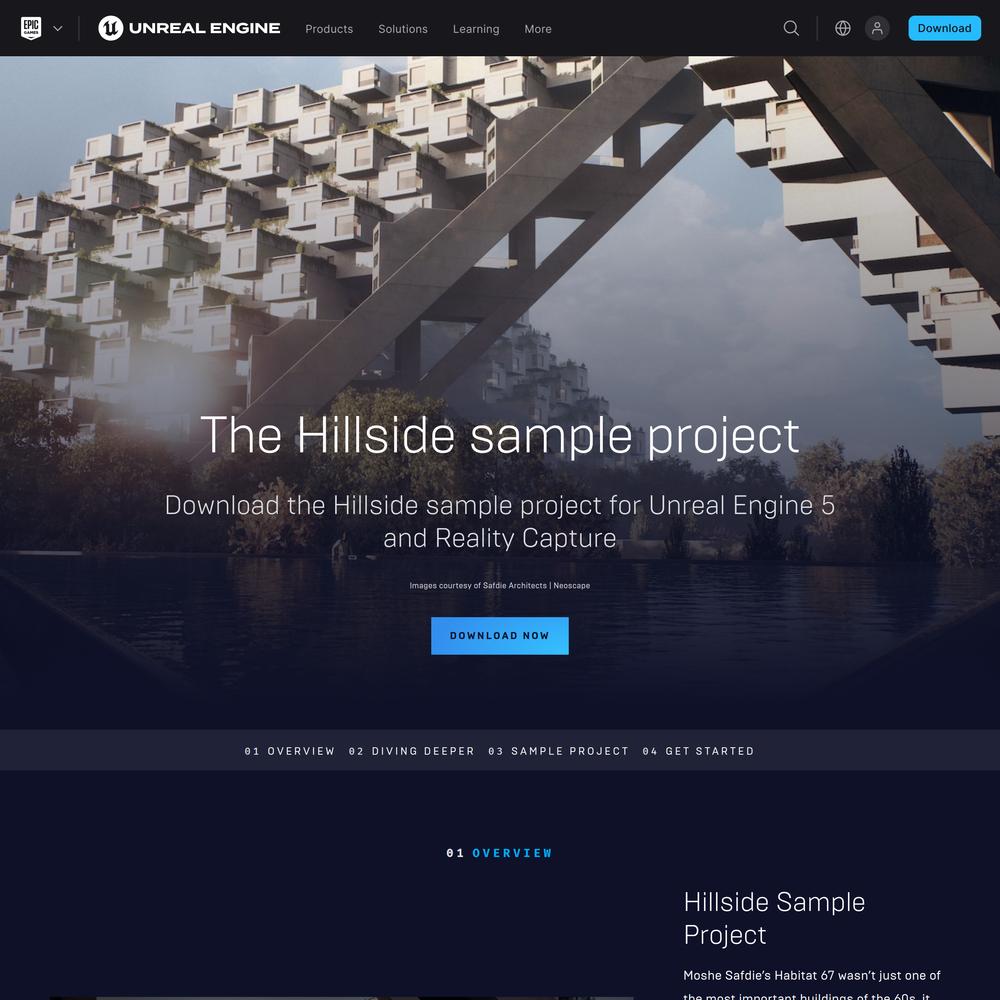
Task: Click the Epic Games shield logo
Action: (31, 28)
